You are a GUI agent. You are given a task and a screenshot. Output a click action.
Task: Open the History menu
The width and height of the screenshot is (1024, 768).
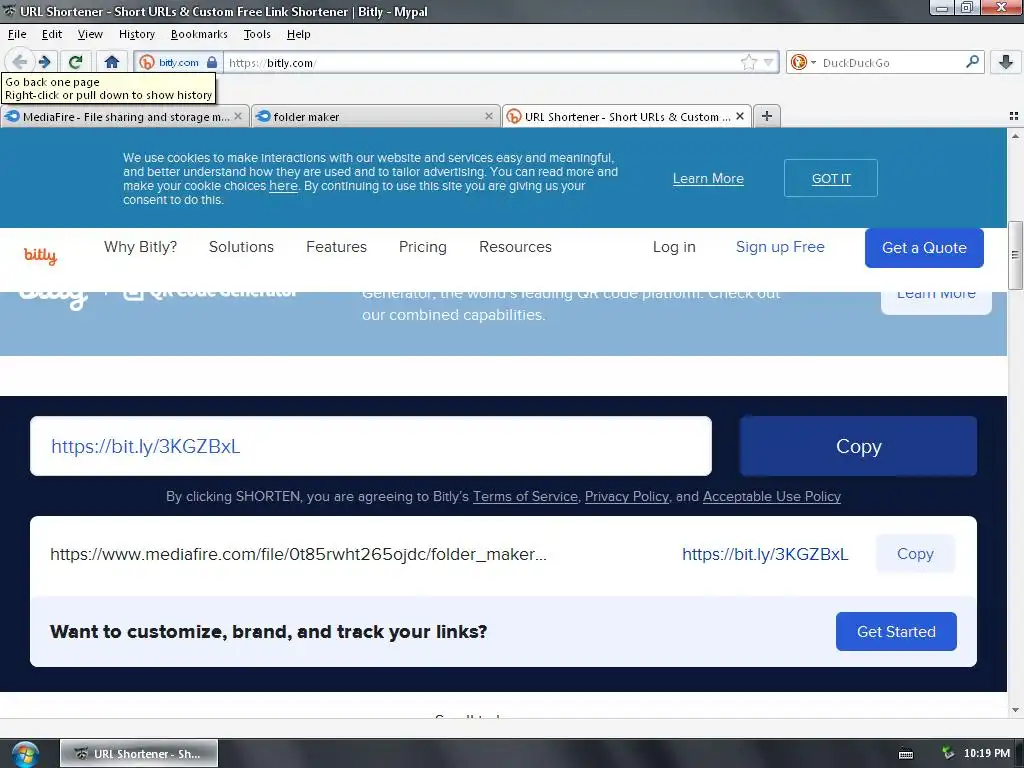tap(136, 34)
